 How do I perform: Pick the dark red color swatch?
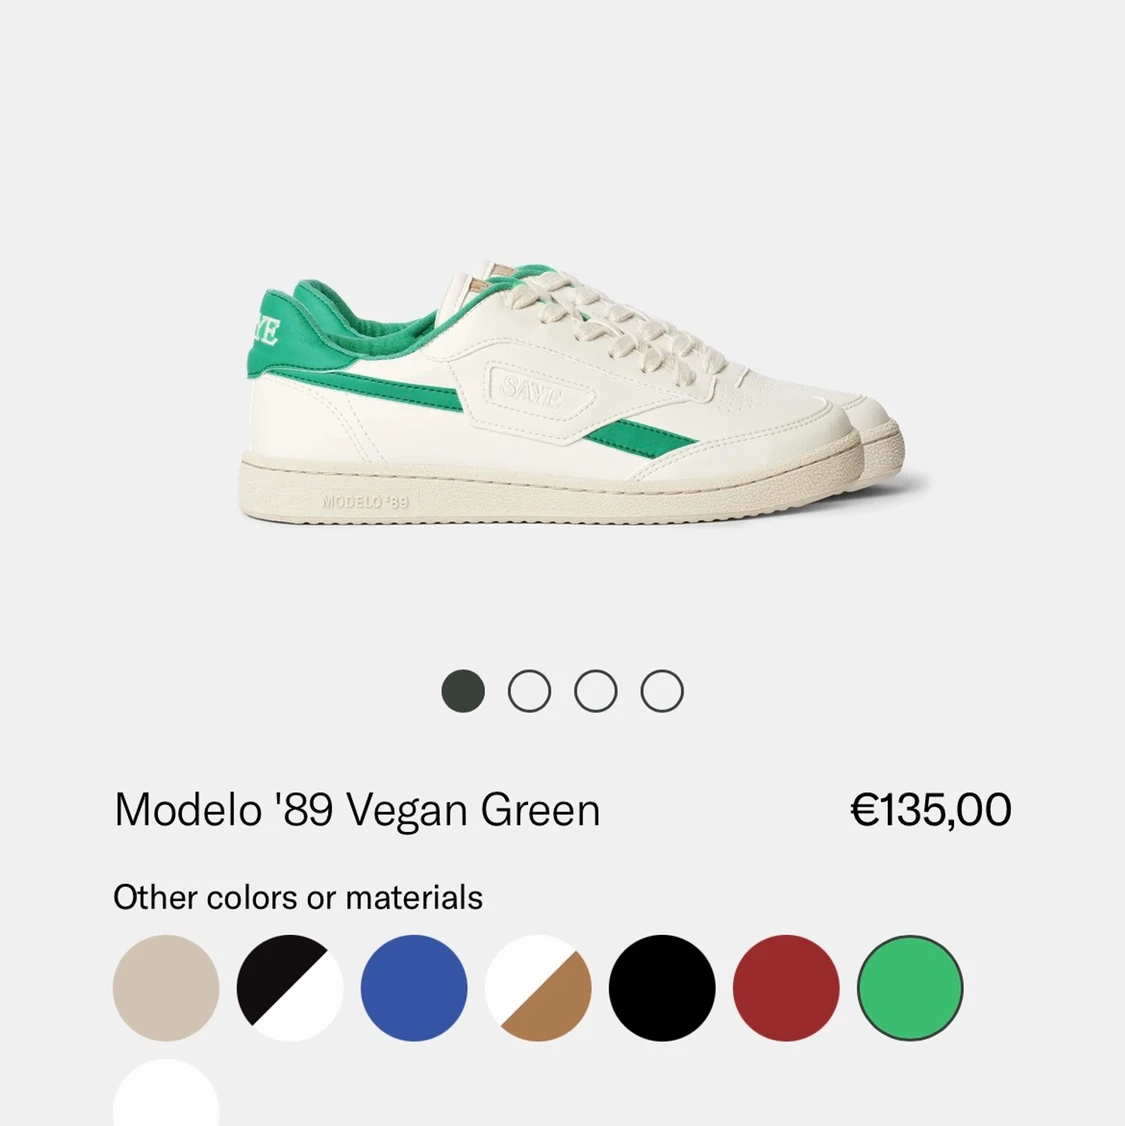coord(786,987)
